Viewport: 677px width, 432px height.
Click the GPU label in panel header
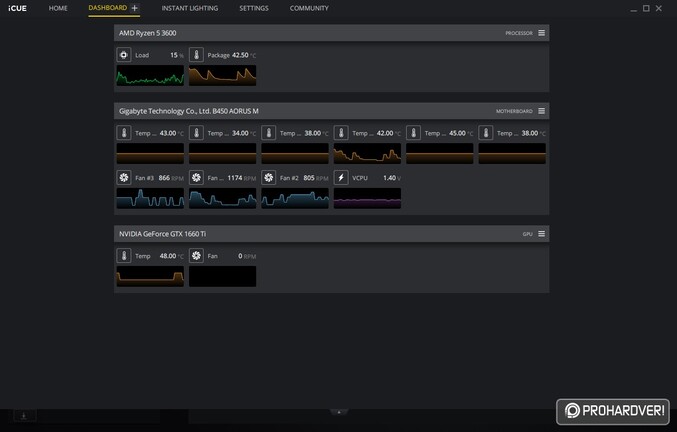528,234
